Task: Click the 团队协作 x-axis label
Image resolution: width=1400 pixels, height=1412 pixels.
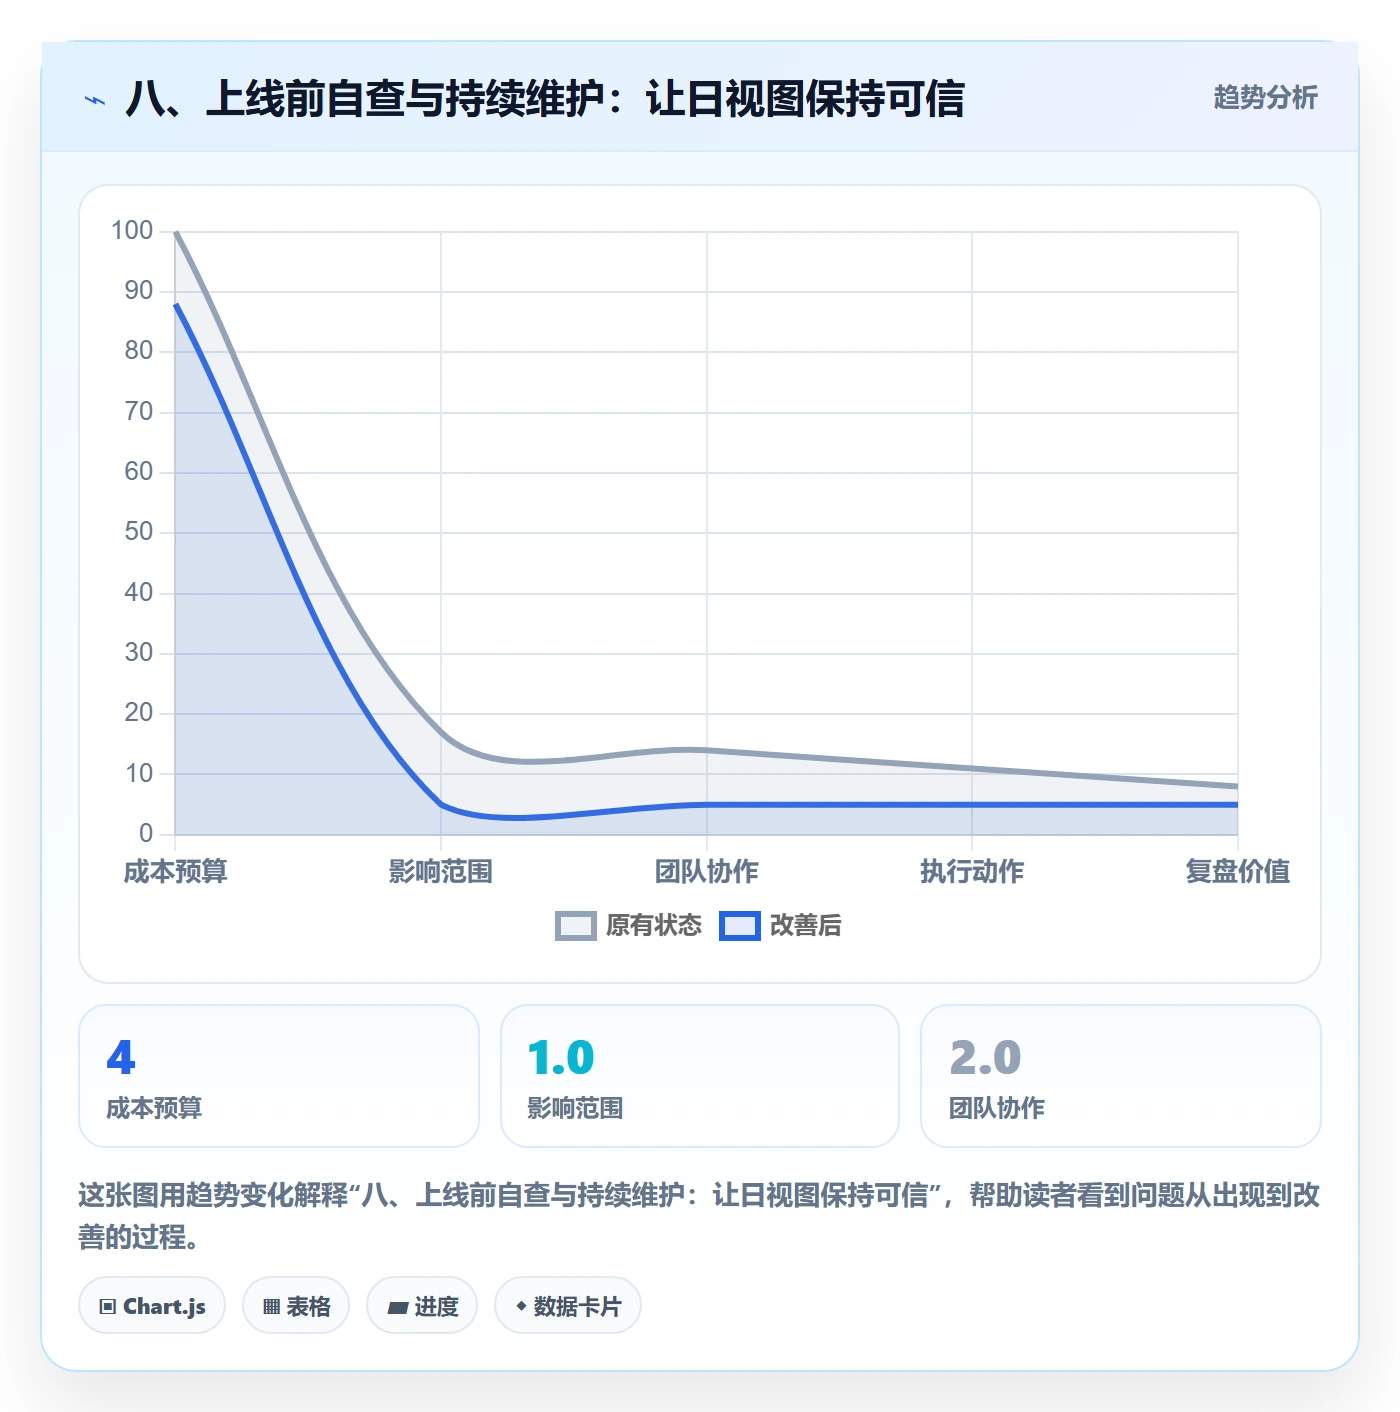Action: point(707,872)
